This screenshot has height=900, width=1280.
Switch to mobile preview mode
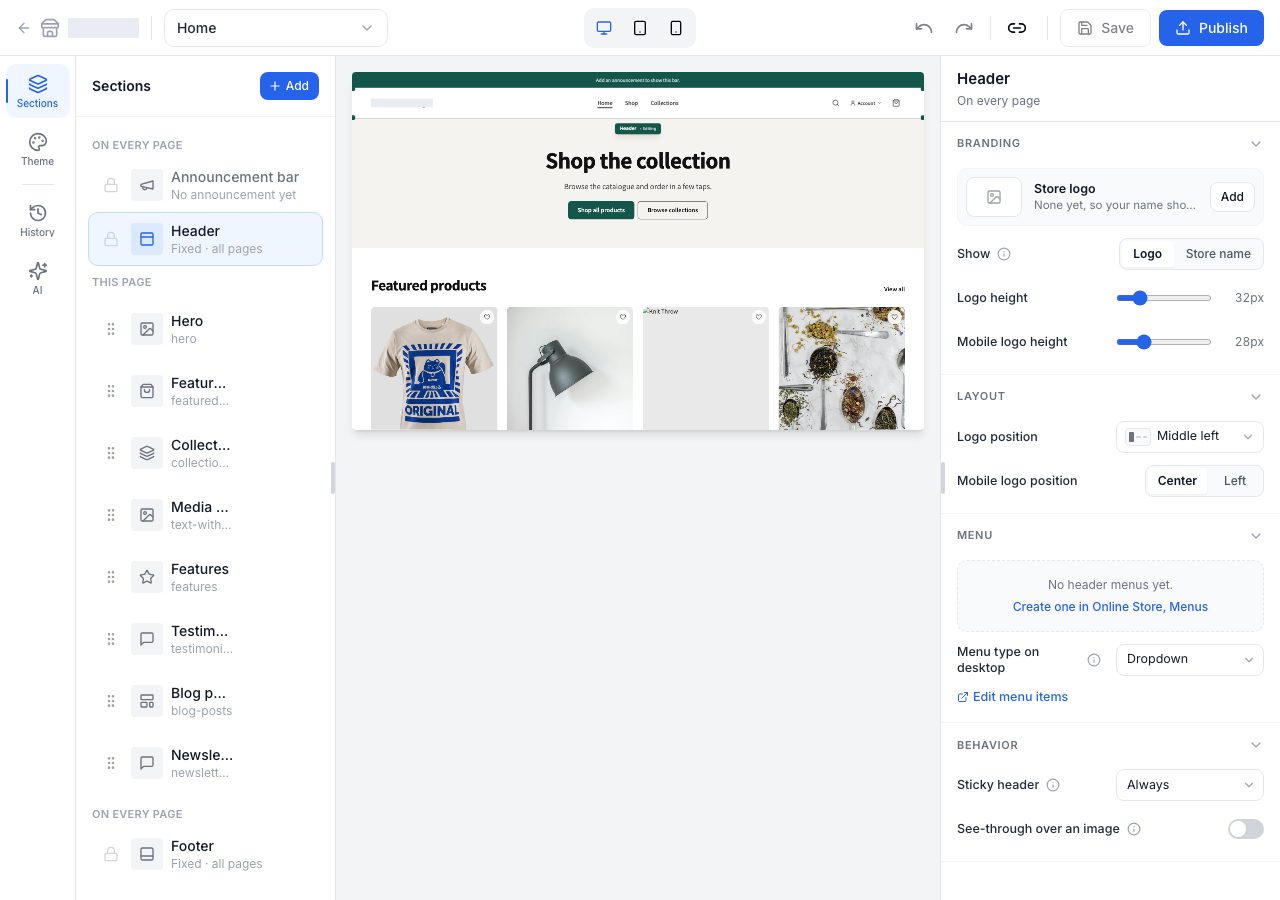(x=676, y=28)
